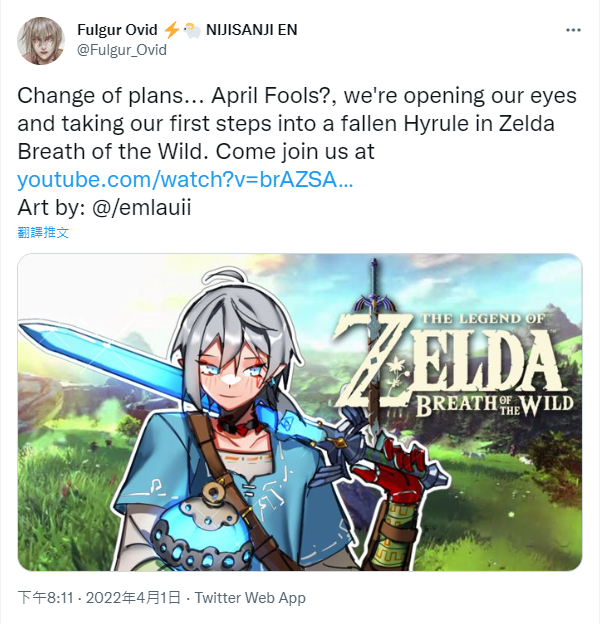Click the Zelda Breath of the Wild logo
600x624 pixels.
click(x=454, y=364)
